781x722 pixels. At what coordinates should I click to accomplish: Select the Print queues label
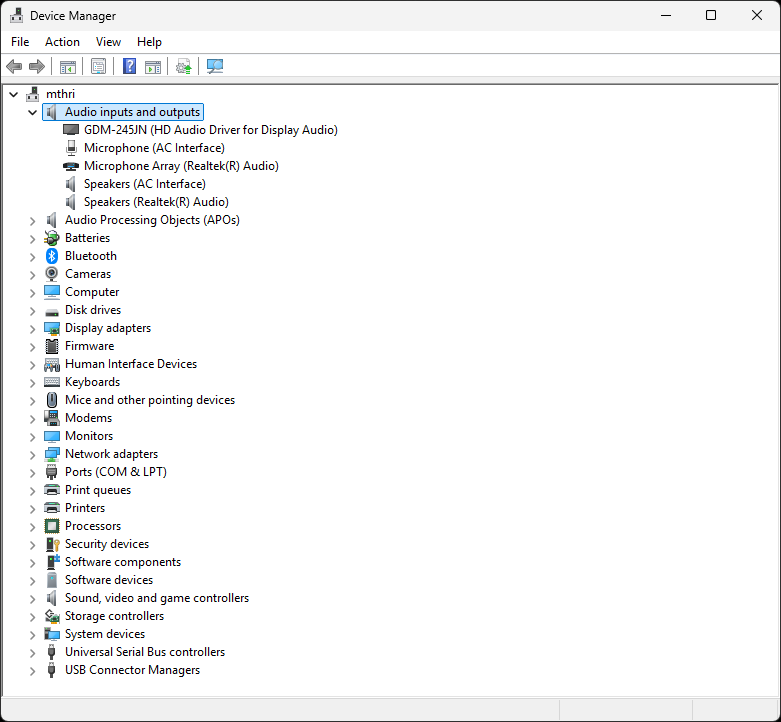point(98,490)
